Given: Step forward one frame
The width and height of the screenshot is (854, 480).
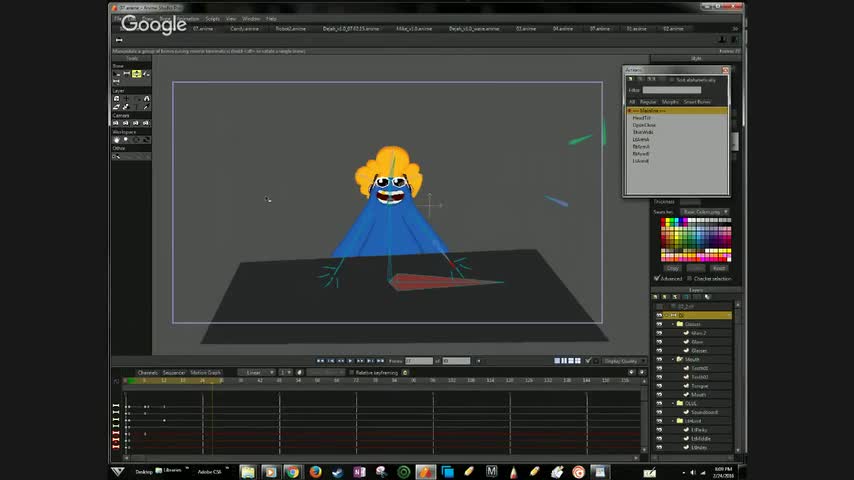Looking at the screenshot, I should (360, 361).
